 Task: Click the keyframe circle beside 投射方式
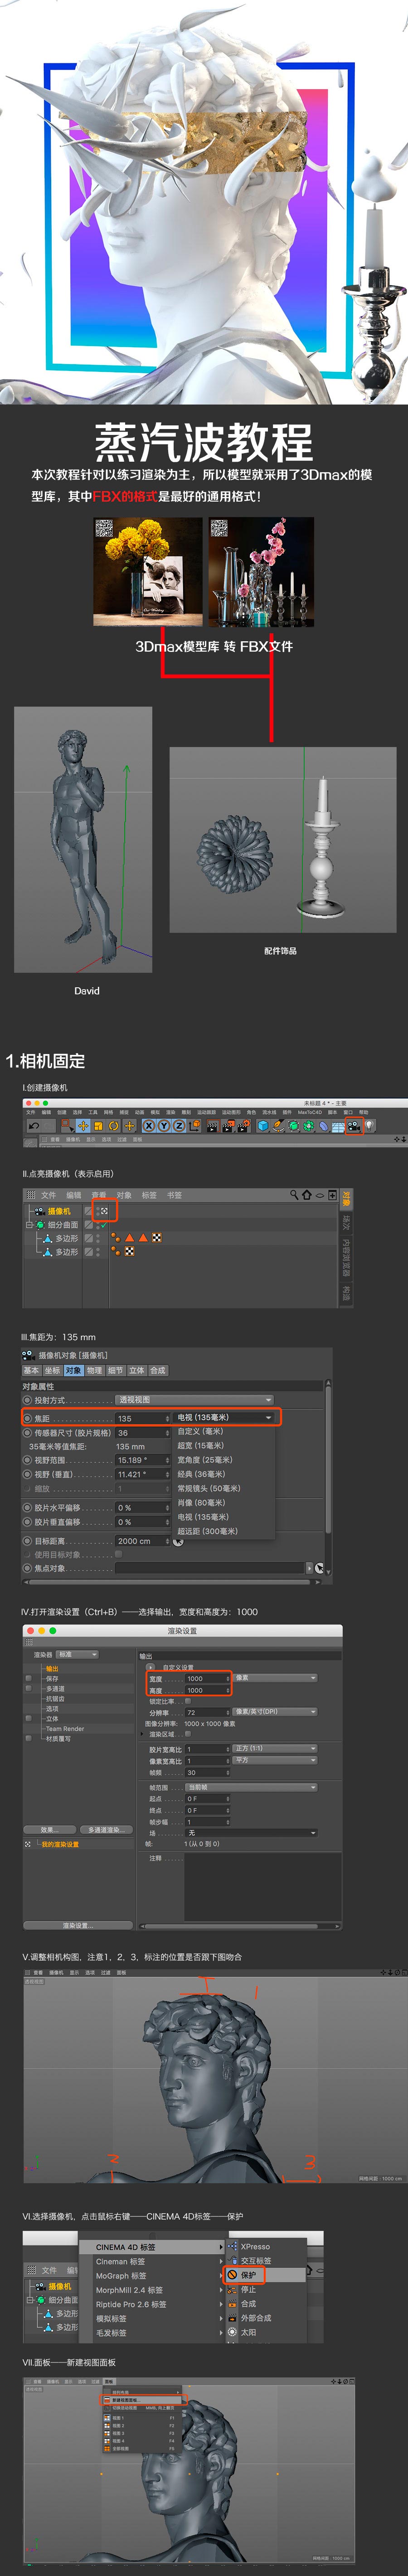(x=27, y=1399)
